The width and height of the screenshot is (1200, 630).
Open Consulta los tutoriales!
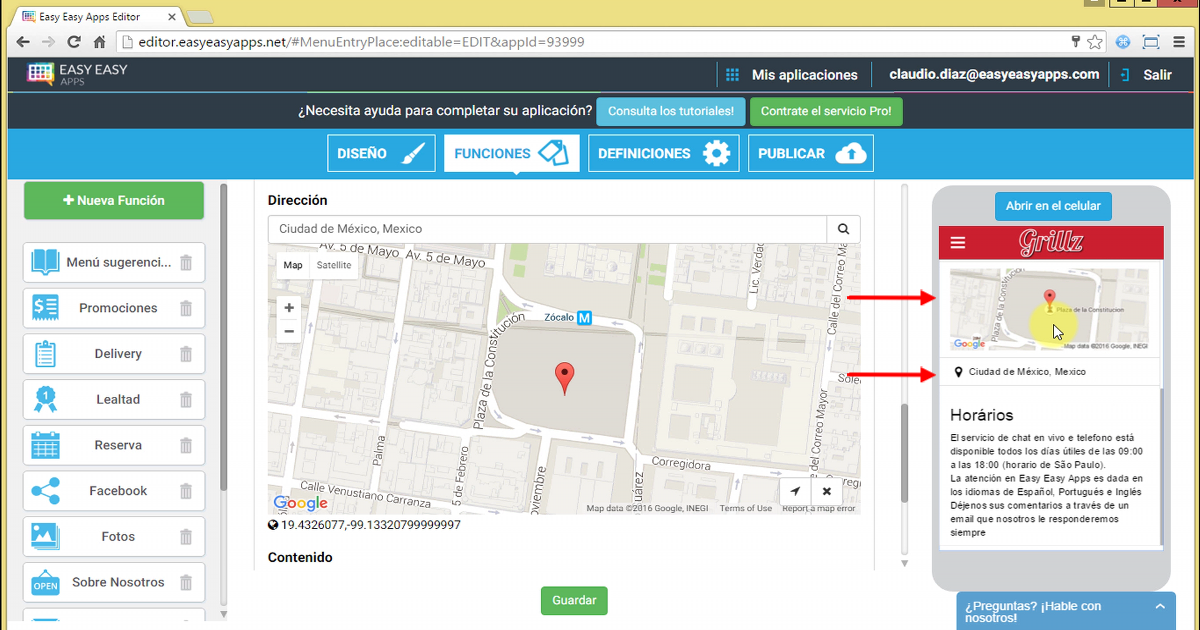[x=670, y=111]
